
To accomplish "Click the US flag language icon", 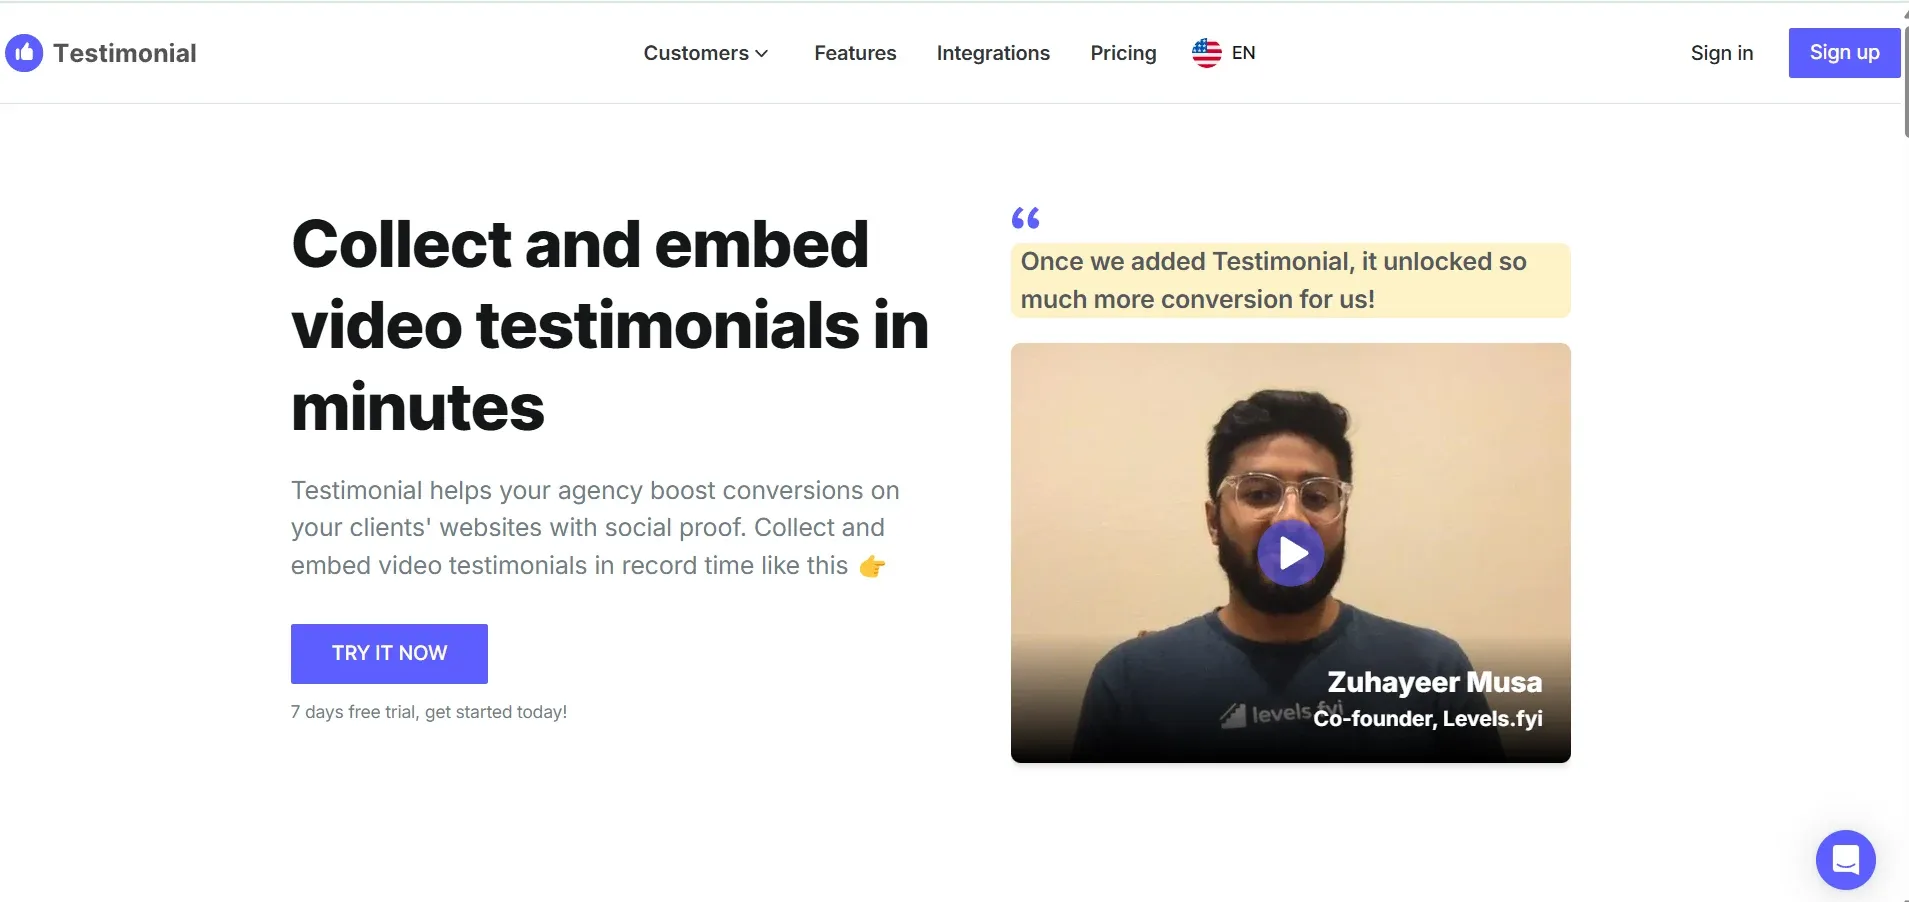I will [x=1206, y=53].
